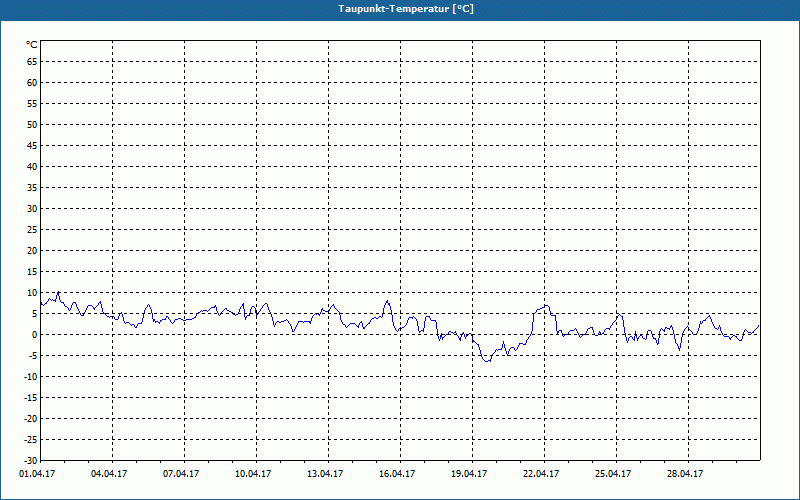Select the 45 y-axis label
This screenshot has height=500, width=800.
click(32, 145)
